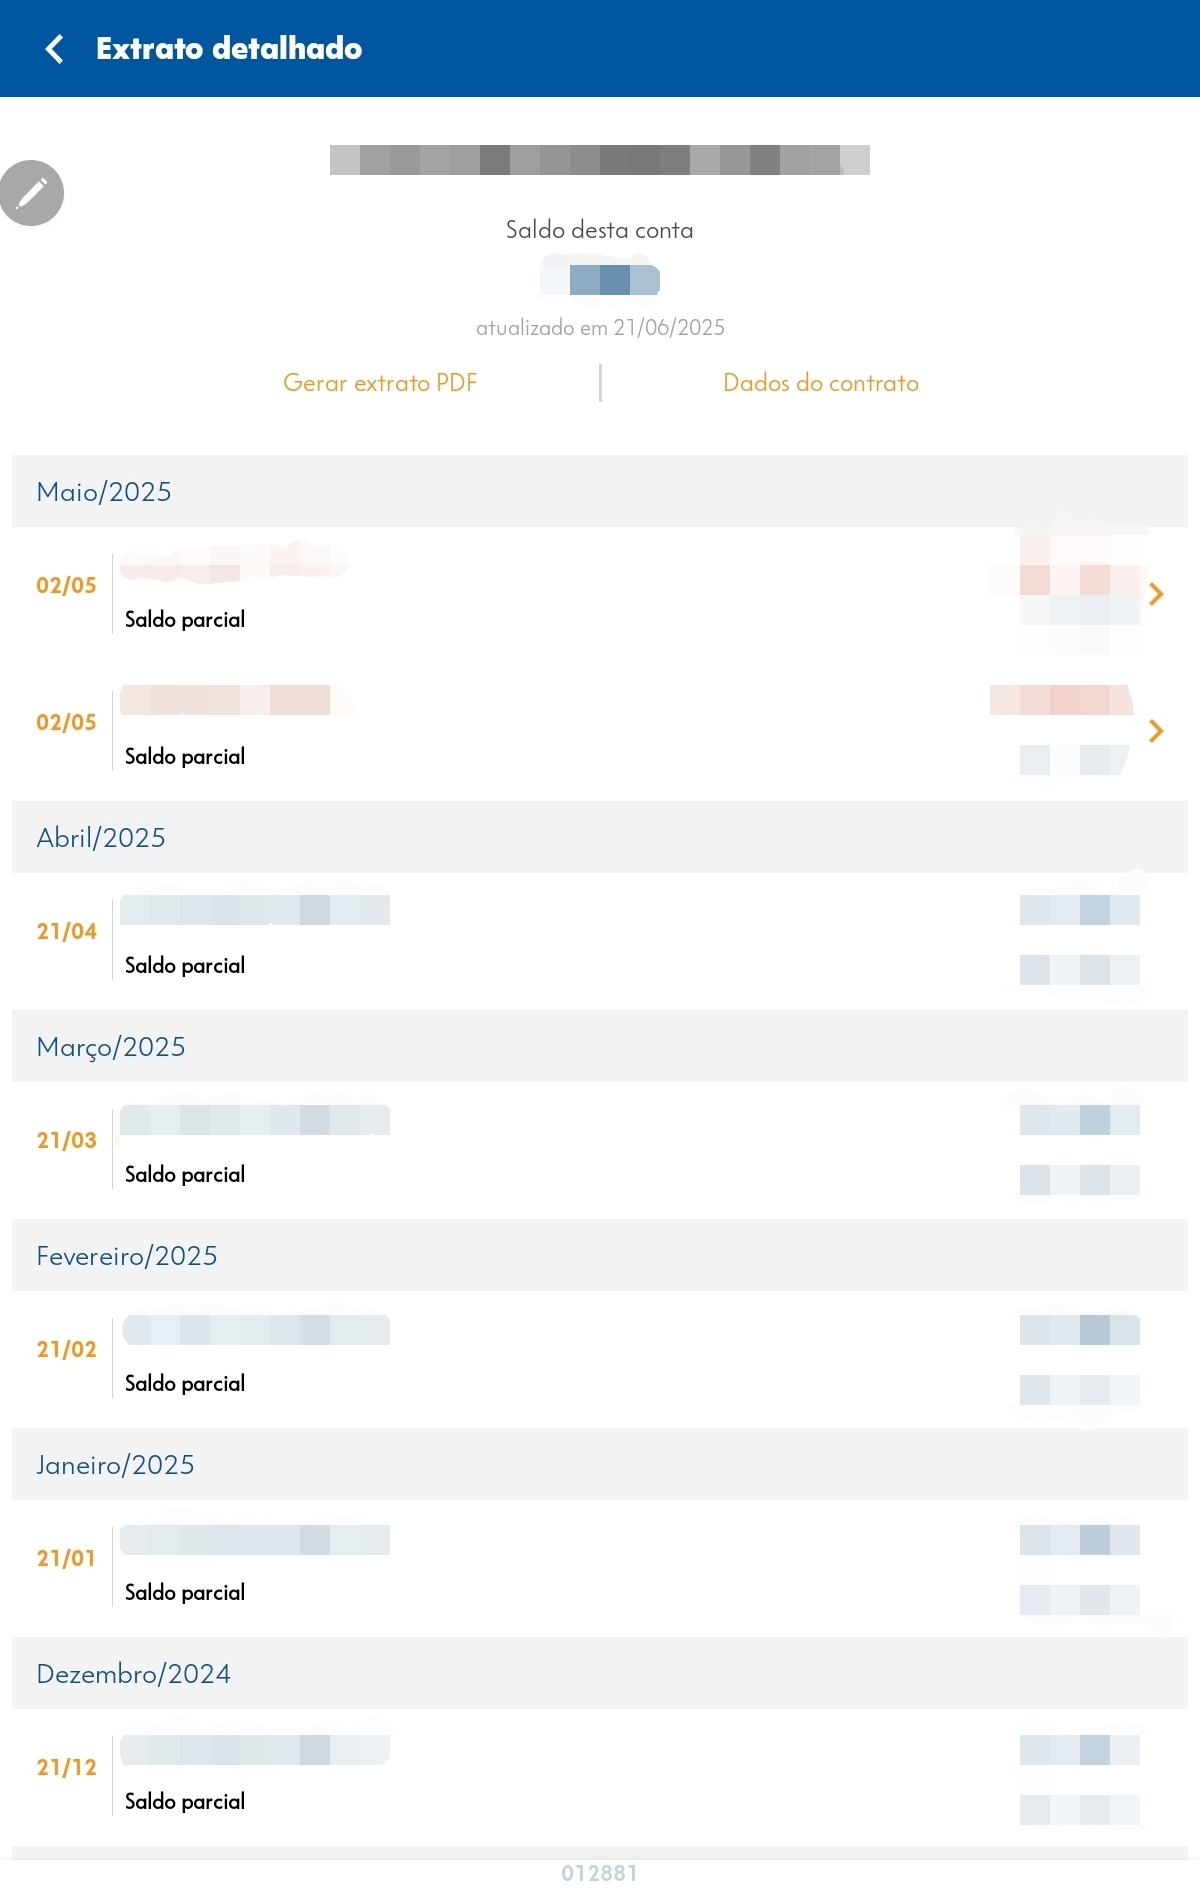Open the 21/04 statement entry
The image size is (1200, 1893).
point(600,941)
